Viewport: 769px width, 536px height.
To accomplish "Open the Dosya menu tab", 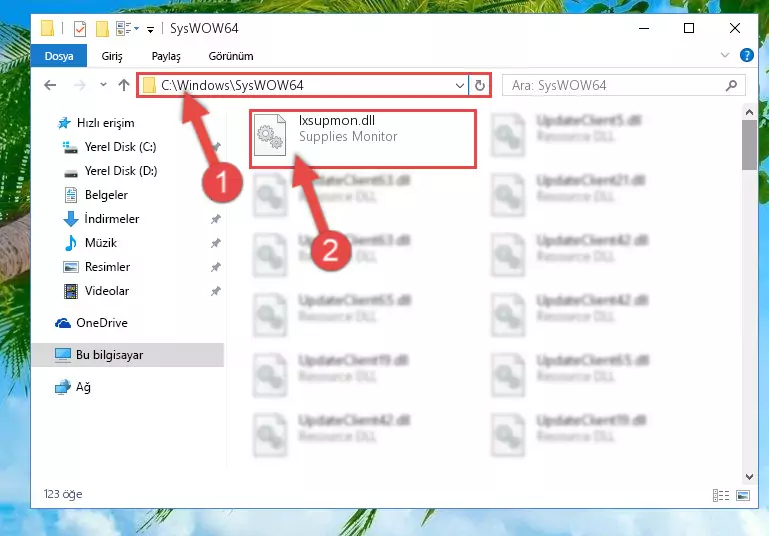I will 59,56.
